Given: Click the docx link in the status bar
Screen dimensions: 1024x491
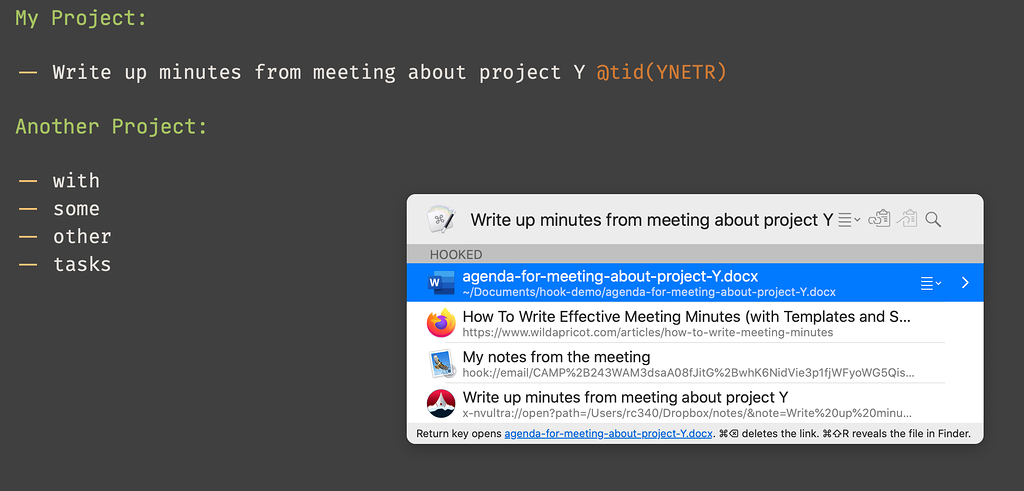Looking at the screenshot, I should [608, 434].
